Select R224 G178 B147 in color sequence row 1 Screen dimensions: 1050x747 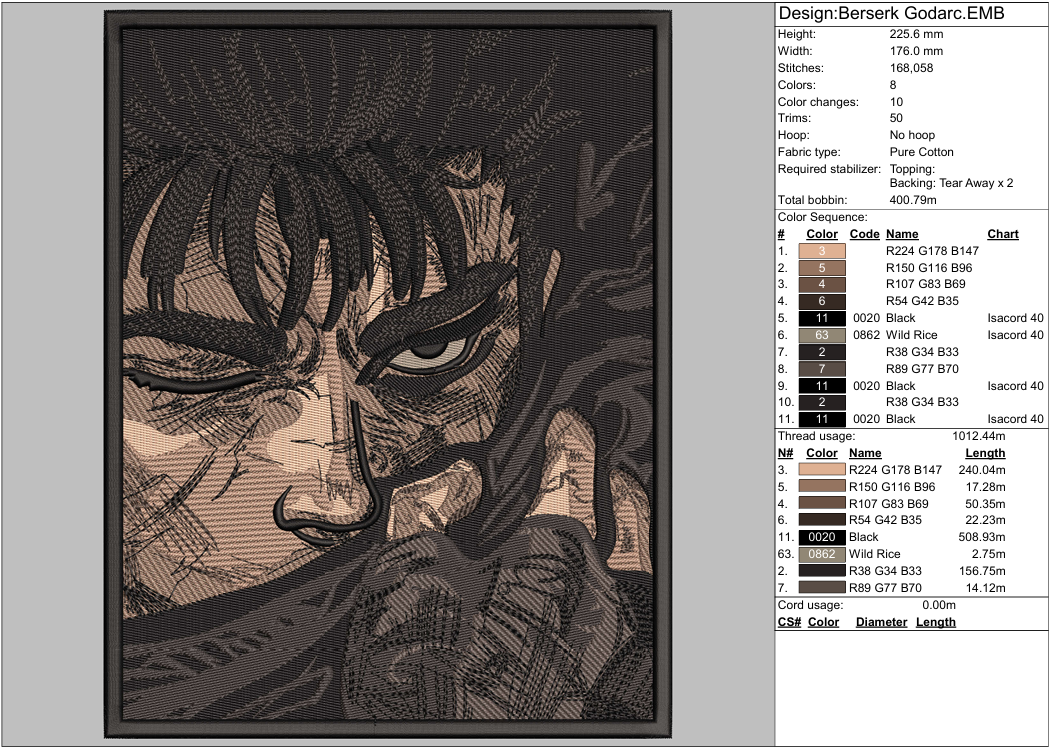[x=932, y=251]
